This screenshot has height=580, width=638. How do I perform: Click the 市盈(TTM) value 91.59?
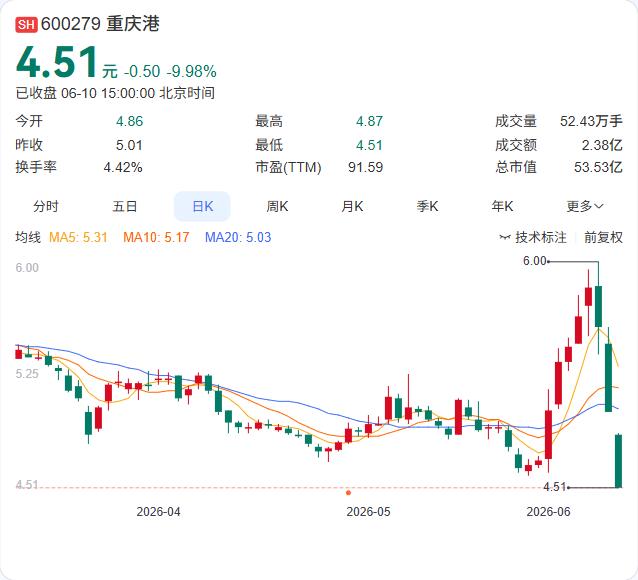click(x=365, y=167)
